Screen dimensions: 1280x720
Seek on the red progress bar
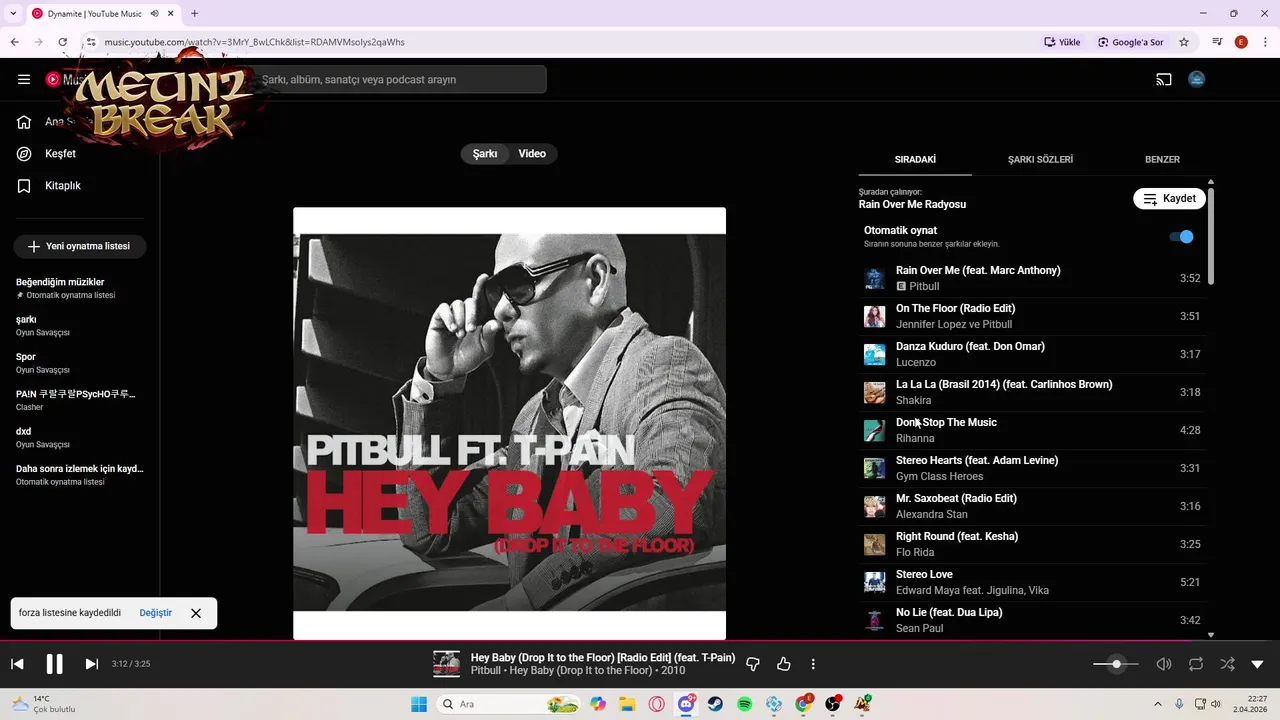tap(640, 641)
